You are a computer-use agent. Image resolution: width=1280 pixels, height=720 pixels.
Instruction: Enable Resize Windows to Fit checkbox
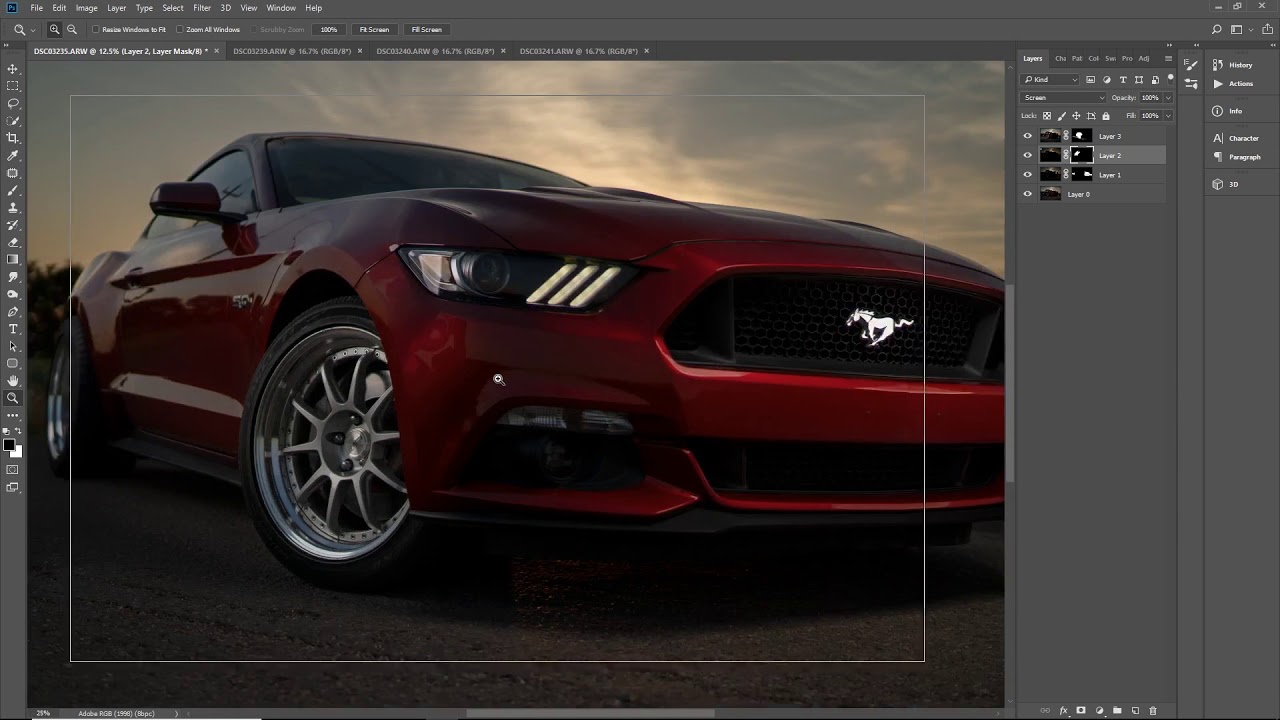97,29
